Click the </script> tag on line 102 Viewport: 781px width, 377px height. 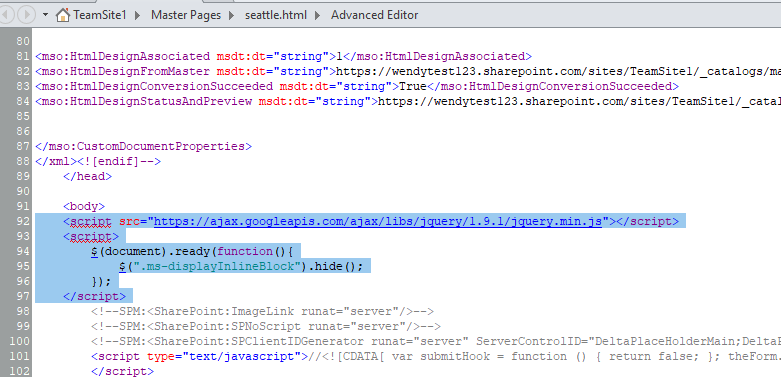pyautogui.click(x=123, y=372)
